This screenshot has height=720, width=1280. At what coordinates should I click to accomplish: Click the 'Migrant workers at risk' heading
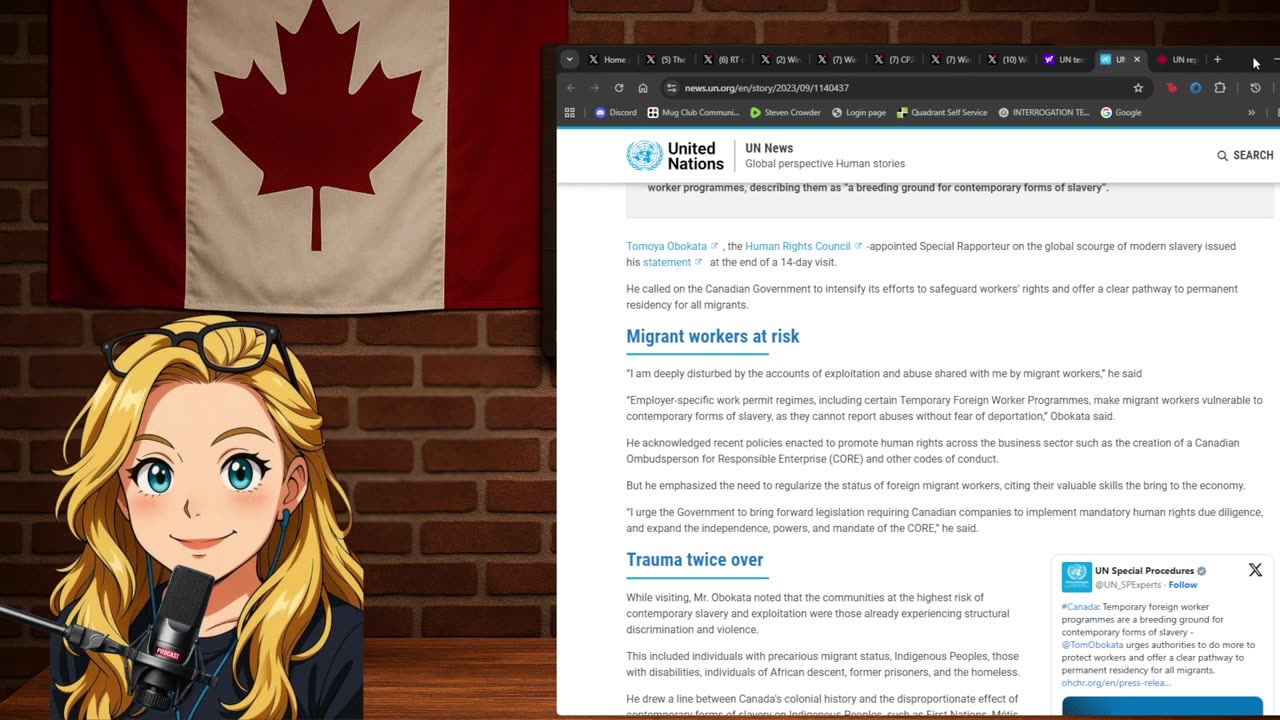coord(713,336)
